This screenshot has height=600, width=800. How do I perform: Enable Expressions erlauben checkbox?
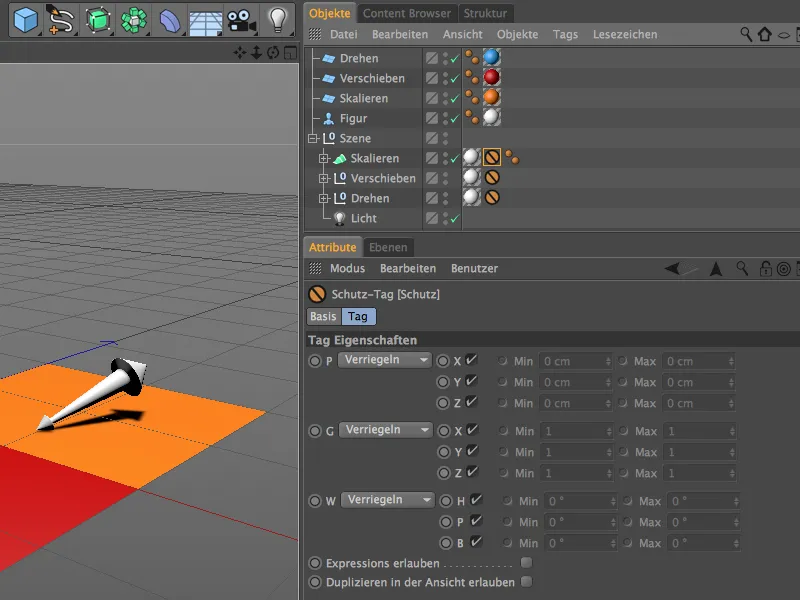(x=526, y=563)
